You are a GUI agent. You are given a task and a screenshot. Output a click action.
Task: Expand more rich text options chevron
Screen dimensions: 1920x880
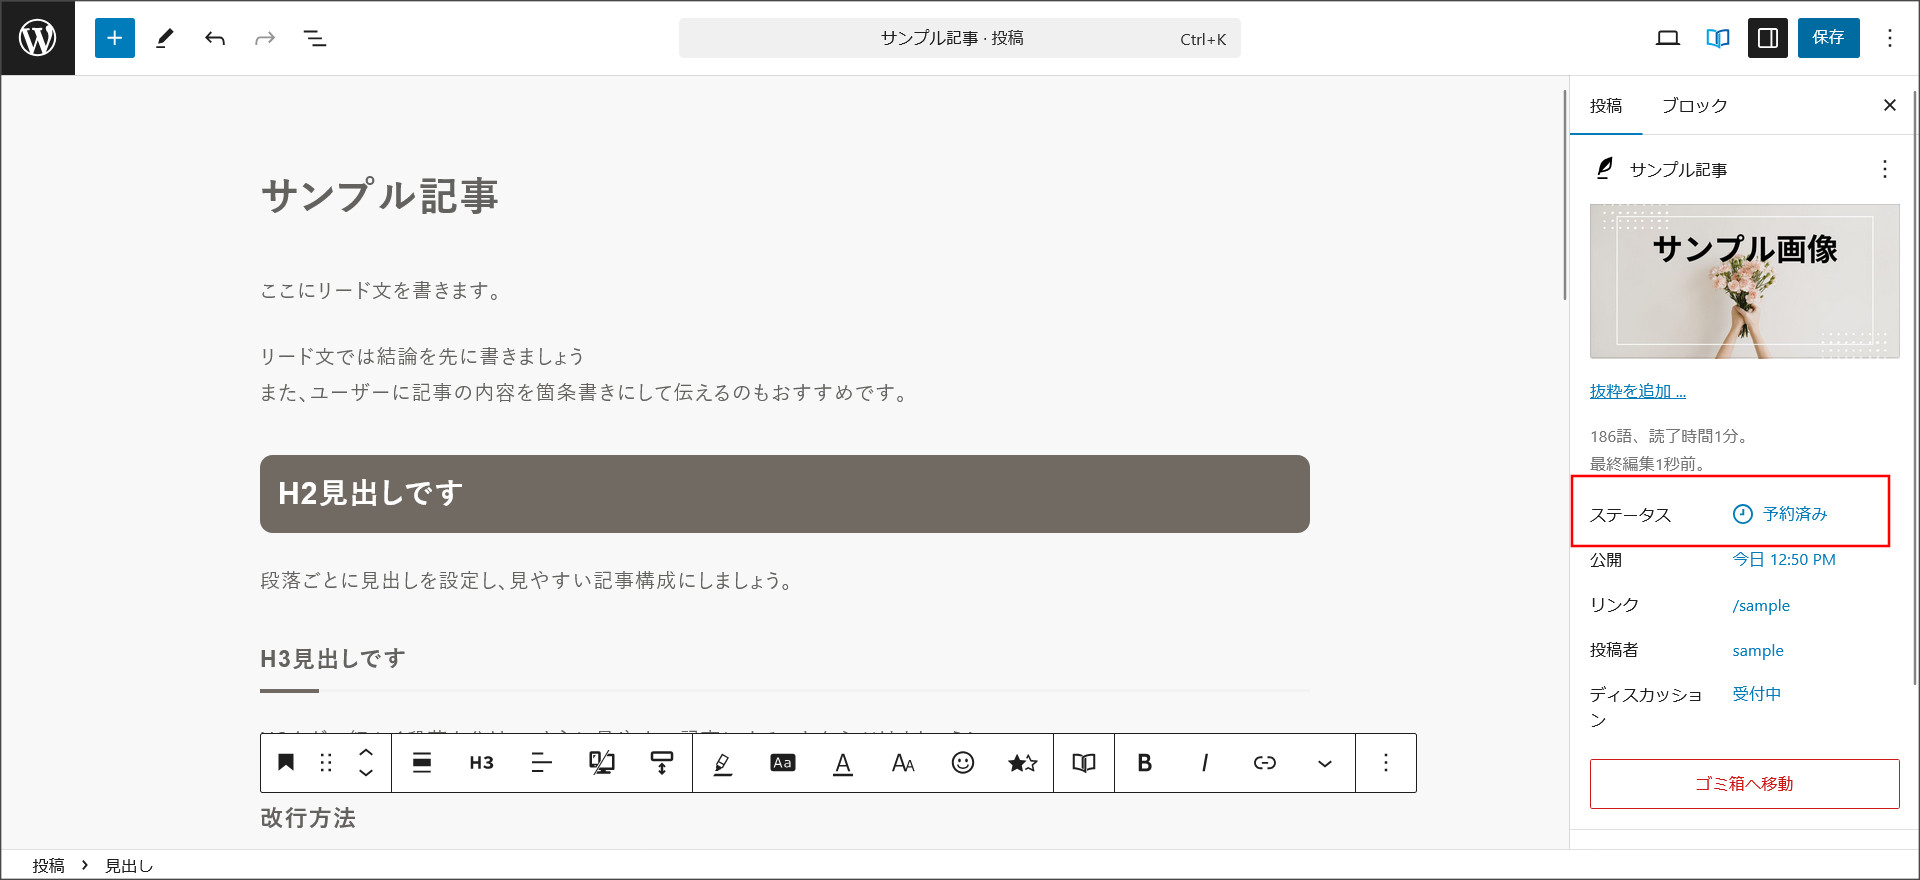[x=1325, y=763]
